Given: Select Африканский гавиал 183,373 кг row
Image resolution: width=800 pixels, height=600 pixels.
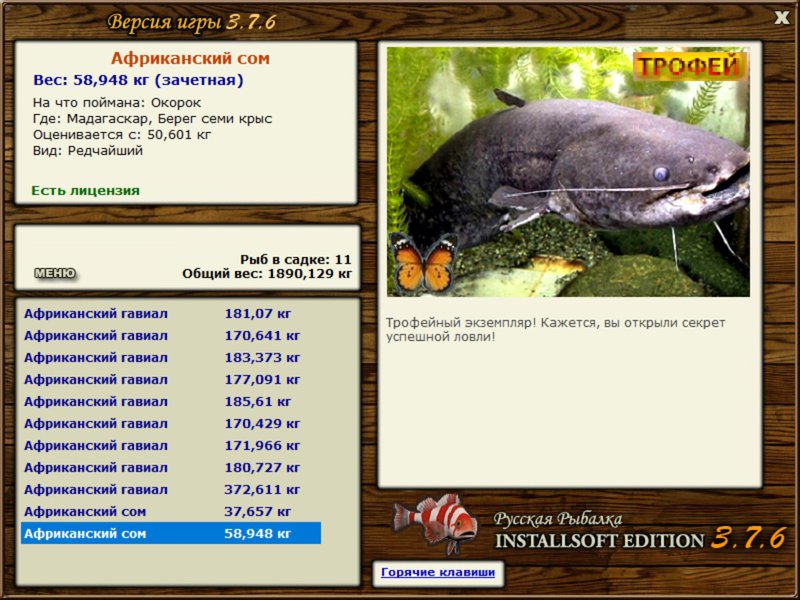Looking at the screenshot, I should click(171, 358).
